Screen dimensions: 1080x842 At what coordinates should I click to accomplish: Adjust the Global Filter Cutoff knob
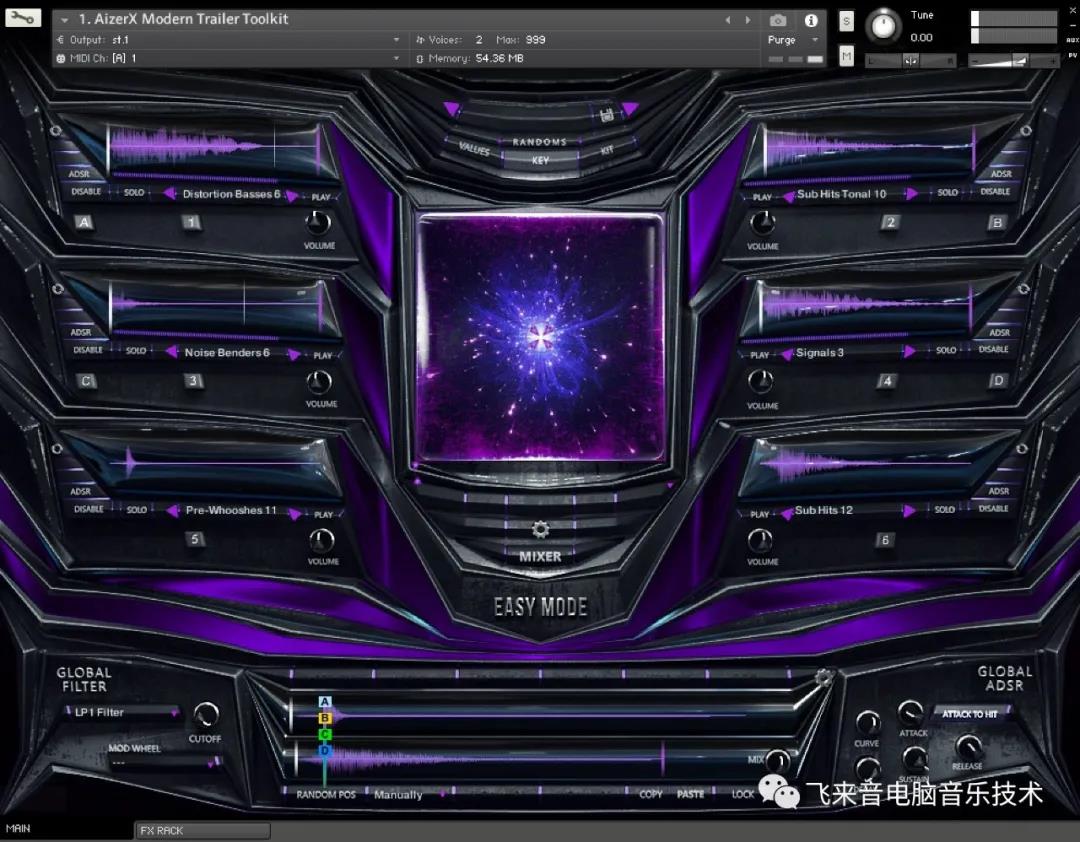tap(205, 715)
